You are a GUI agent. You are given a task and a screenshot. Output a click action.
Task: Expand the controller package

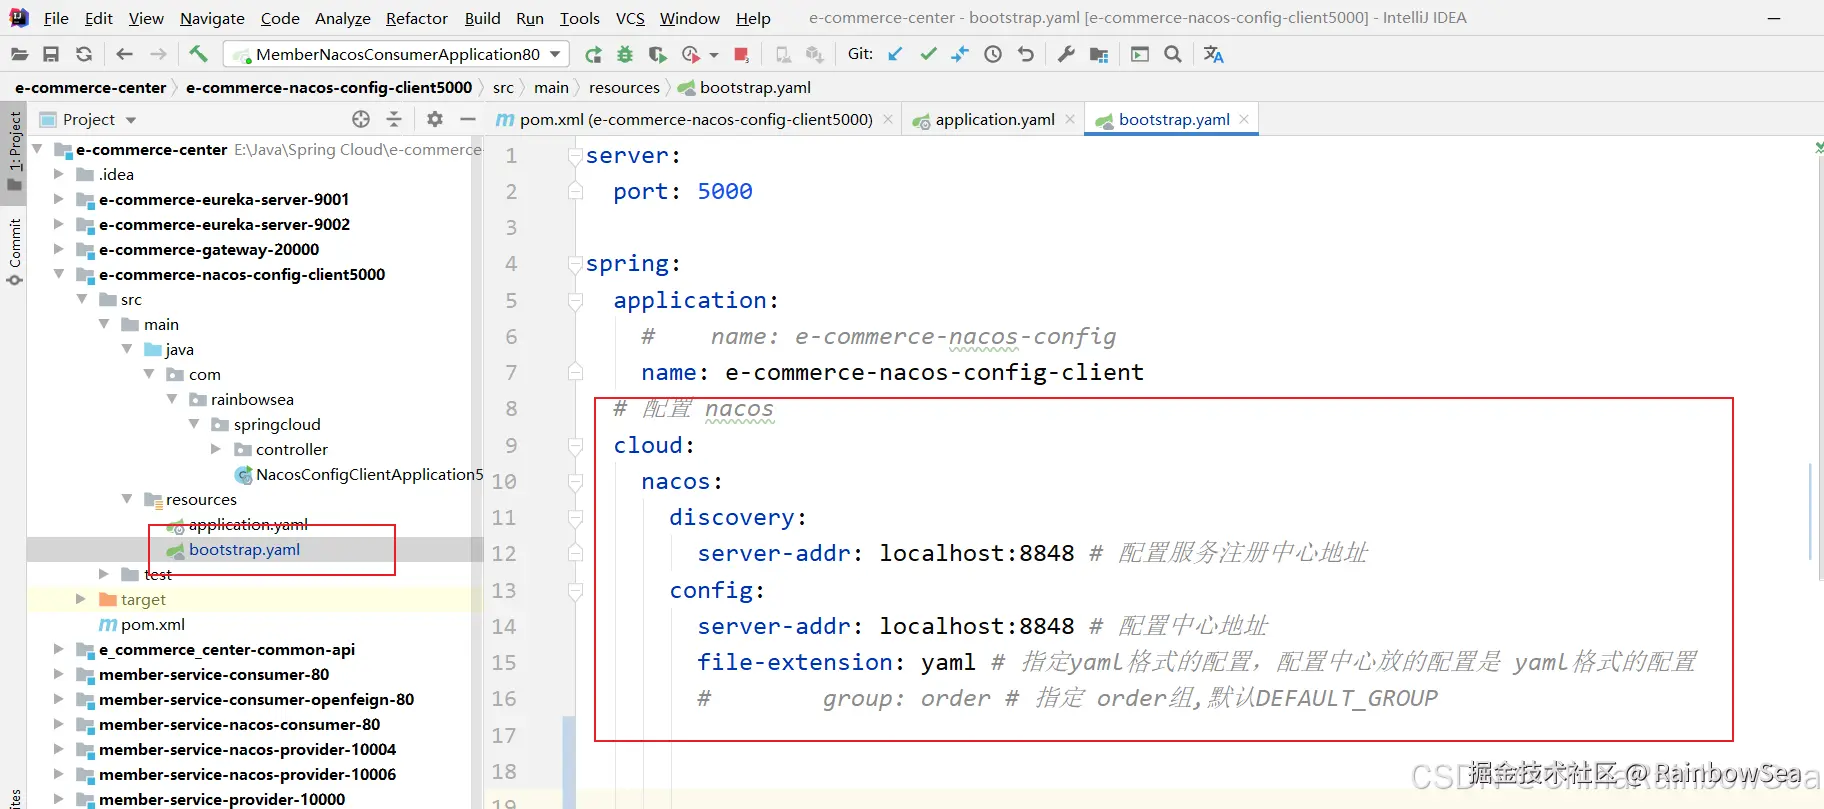click(x=216, y=449)
